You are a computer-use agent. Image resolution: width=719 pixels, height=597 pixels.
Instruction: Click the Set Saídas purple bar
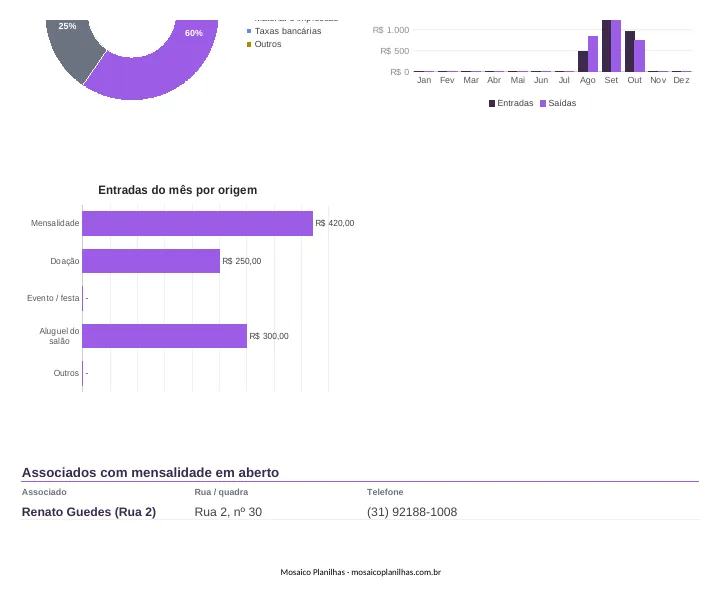click(616, 46)
